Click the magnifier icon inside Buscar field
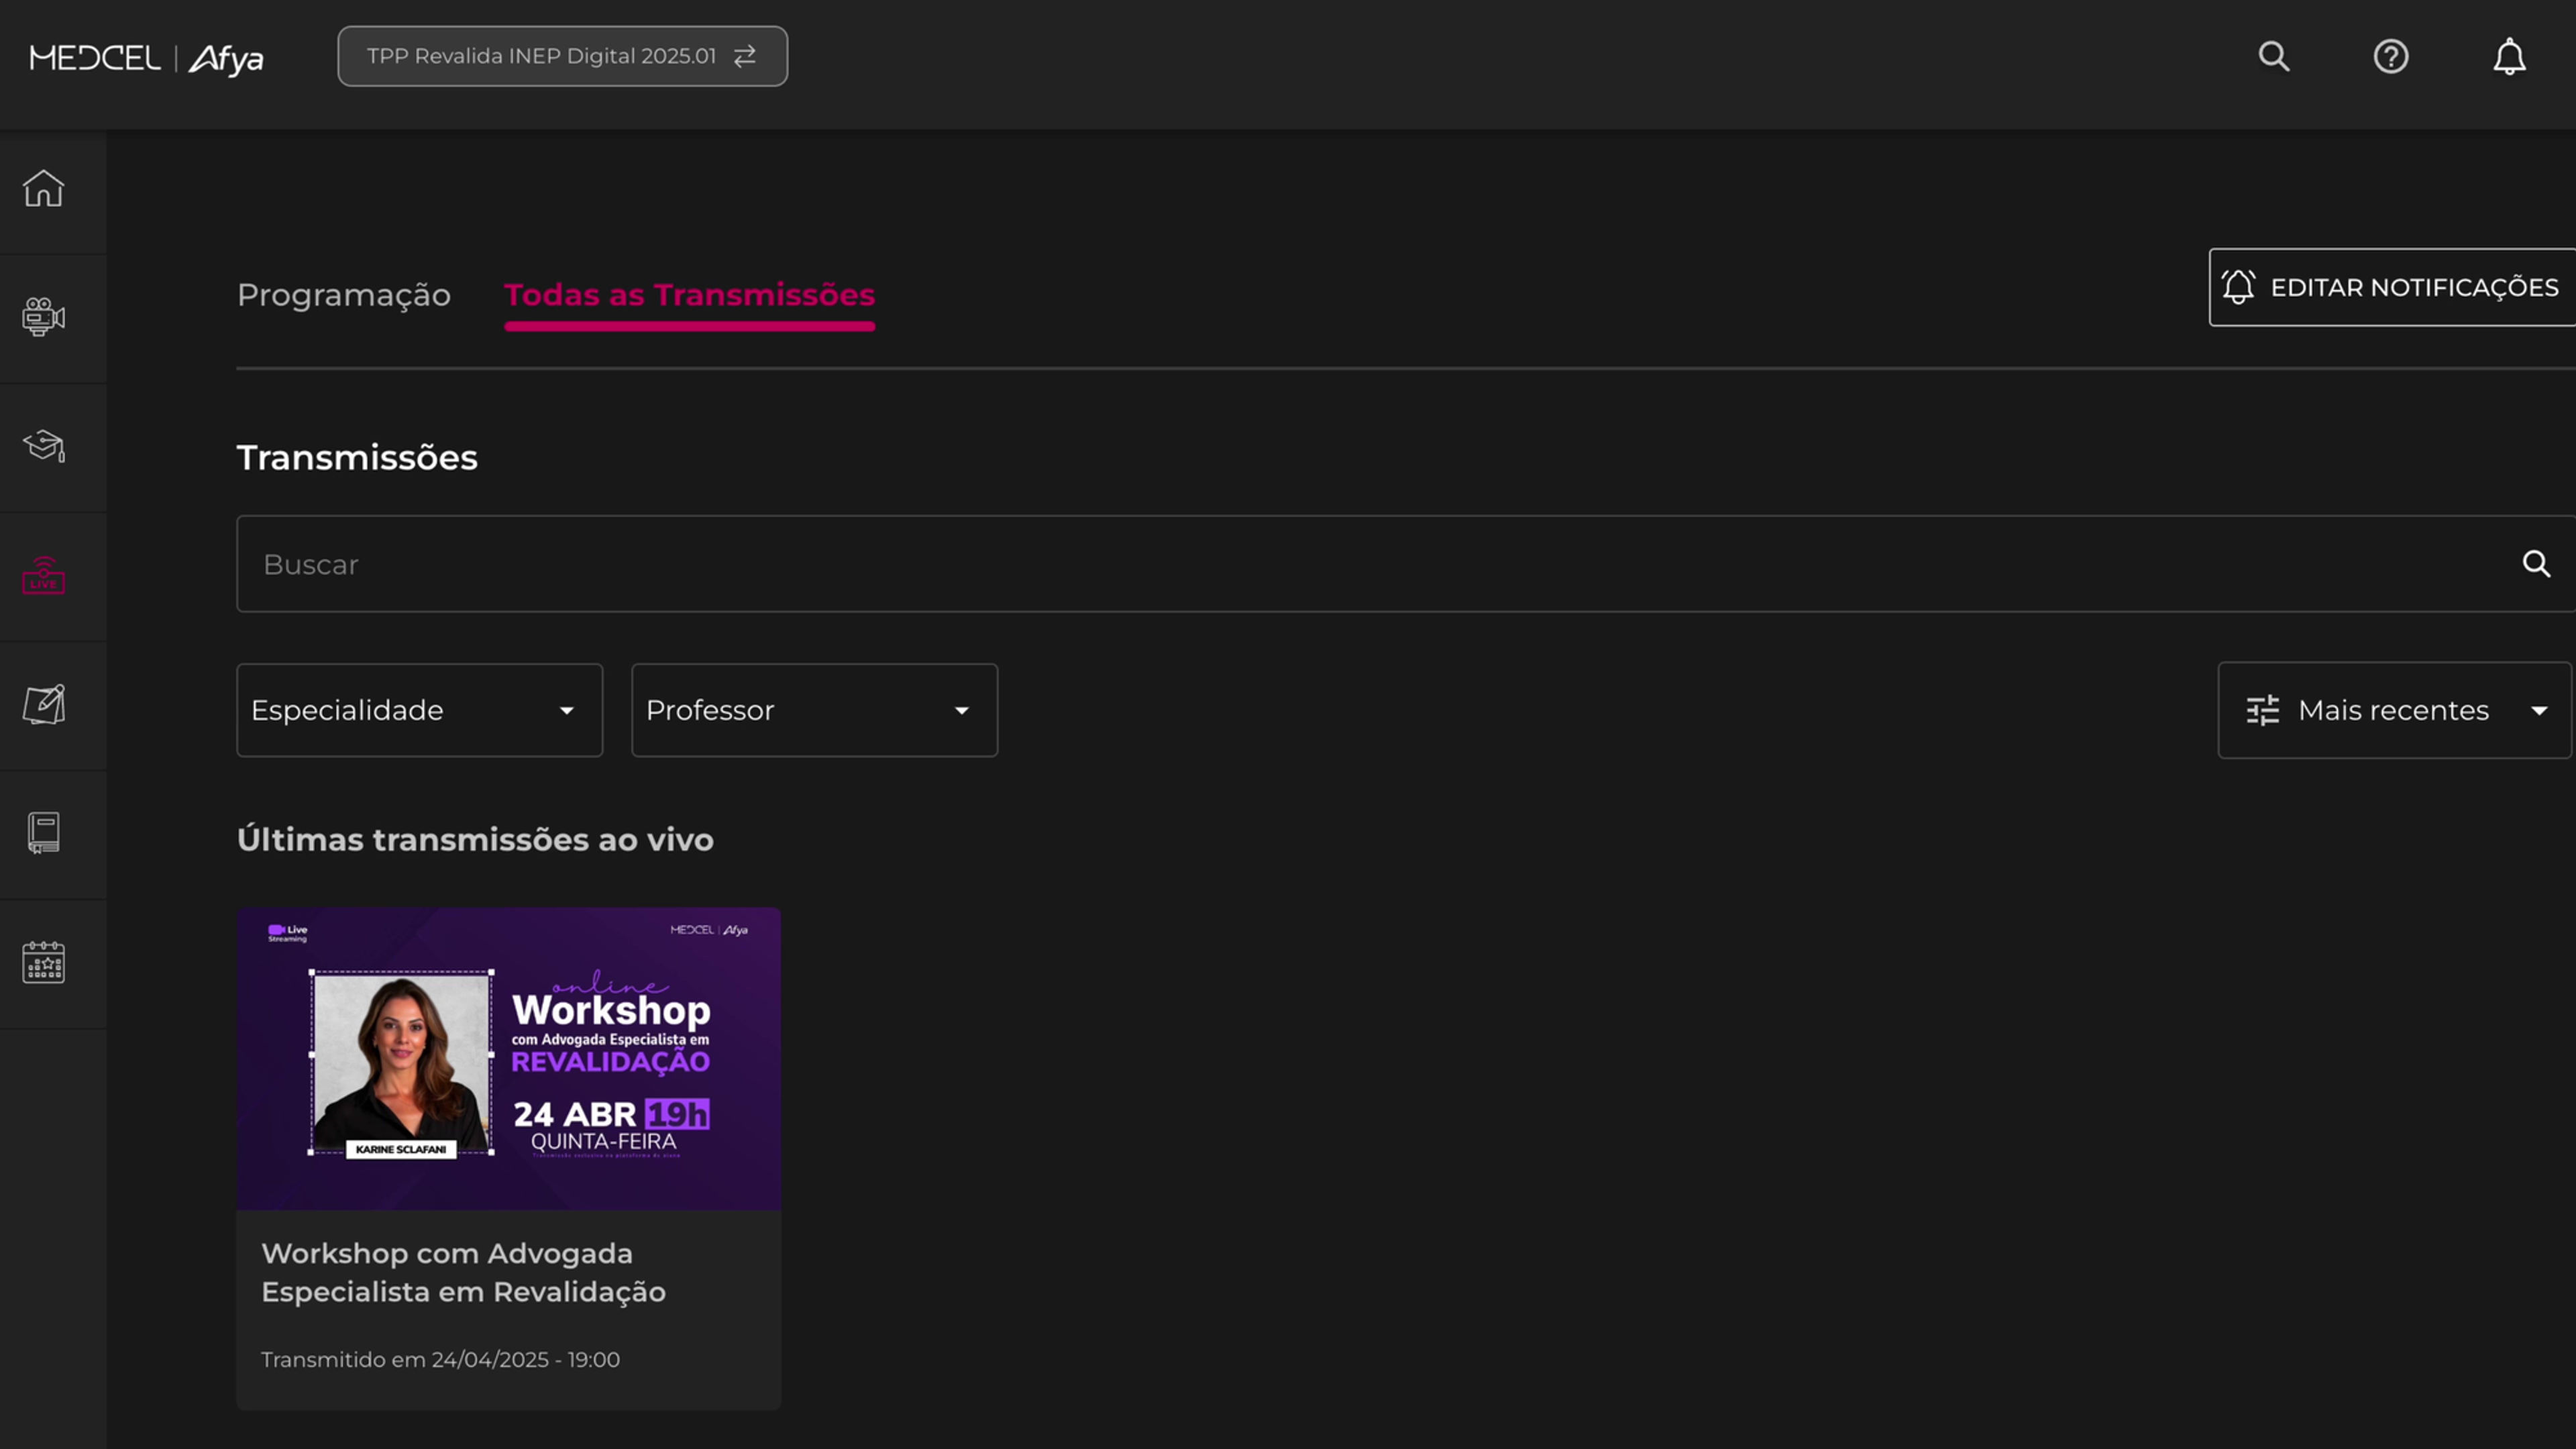 click(x=2536, y=564)
